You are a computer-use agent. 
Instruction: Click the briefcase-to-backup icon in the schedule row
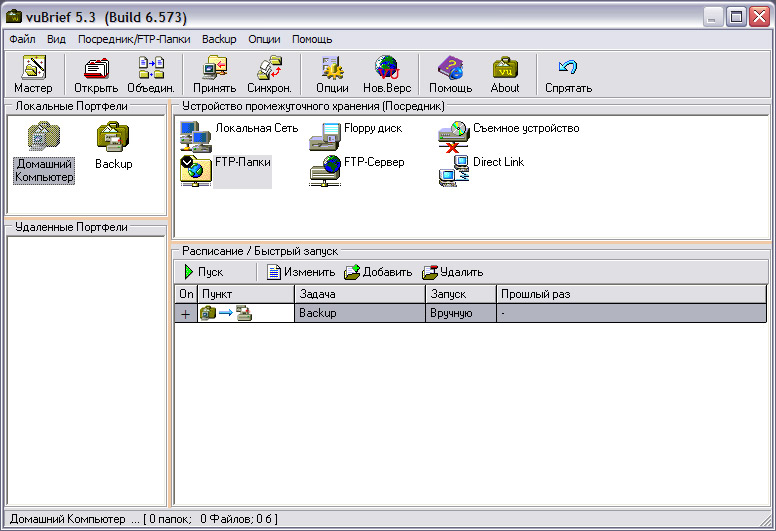[226, 313]
